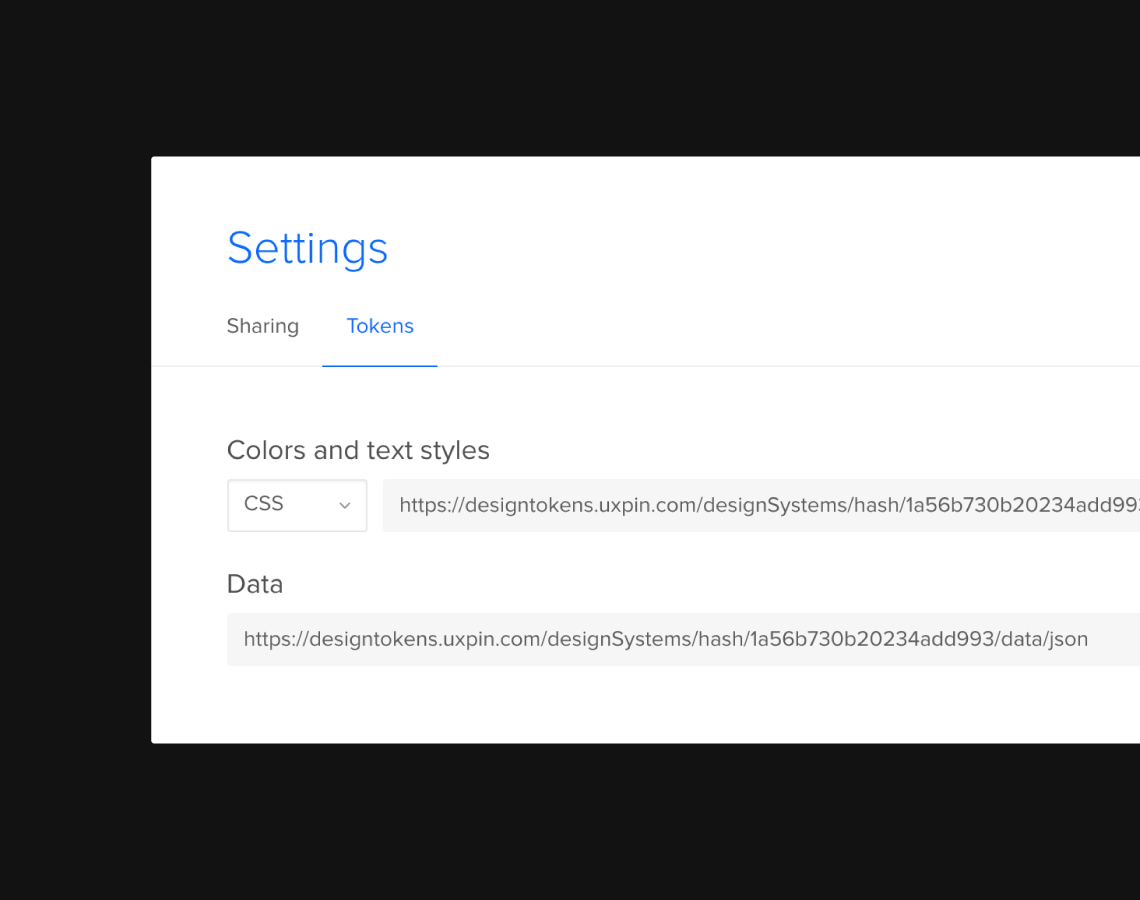
Task: Click the Settings heading
Action: 308,249
